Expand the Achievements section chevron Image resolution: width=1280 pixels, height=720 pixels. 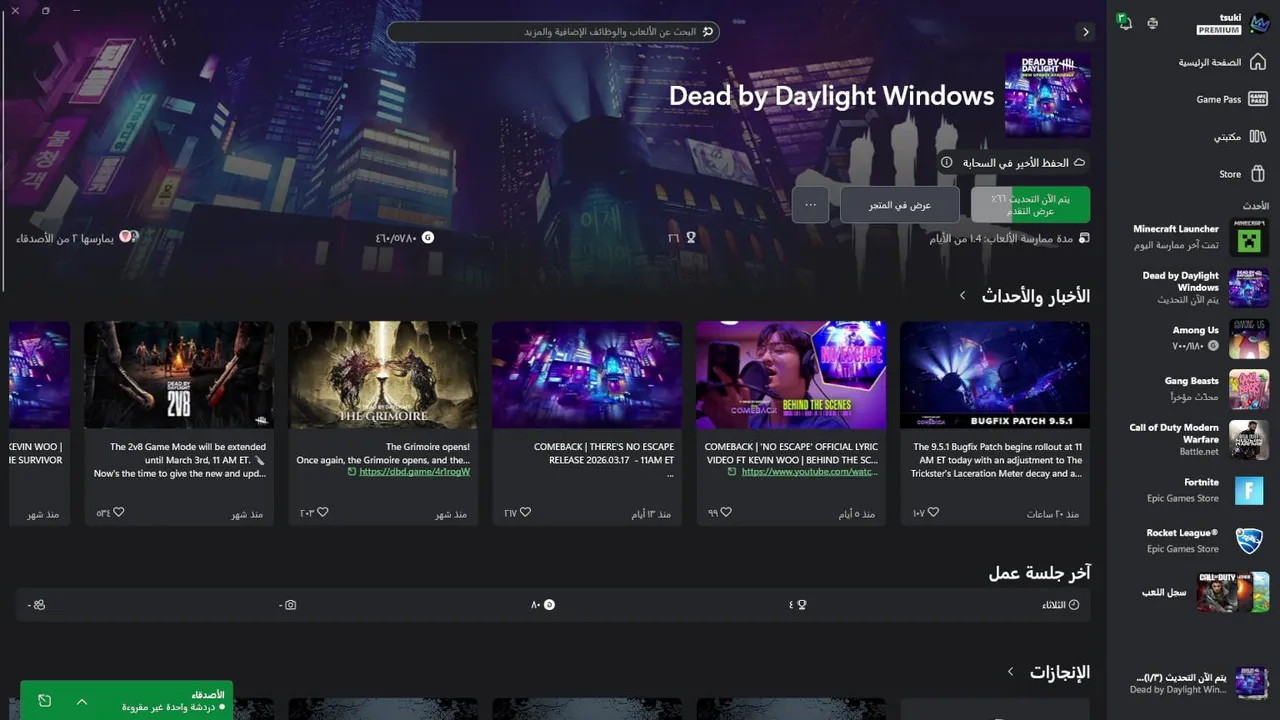(x=1010, y=672)
